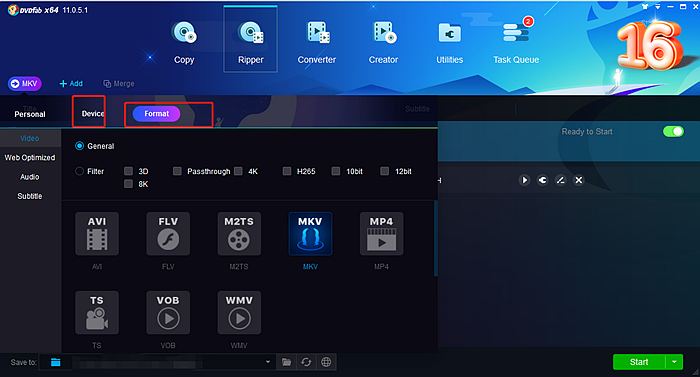
Task: Start the ripping task
Action: click(x=639, y=362)
